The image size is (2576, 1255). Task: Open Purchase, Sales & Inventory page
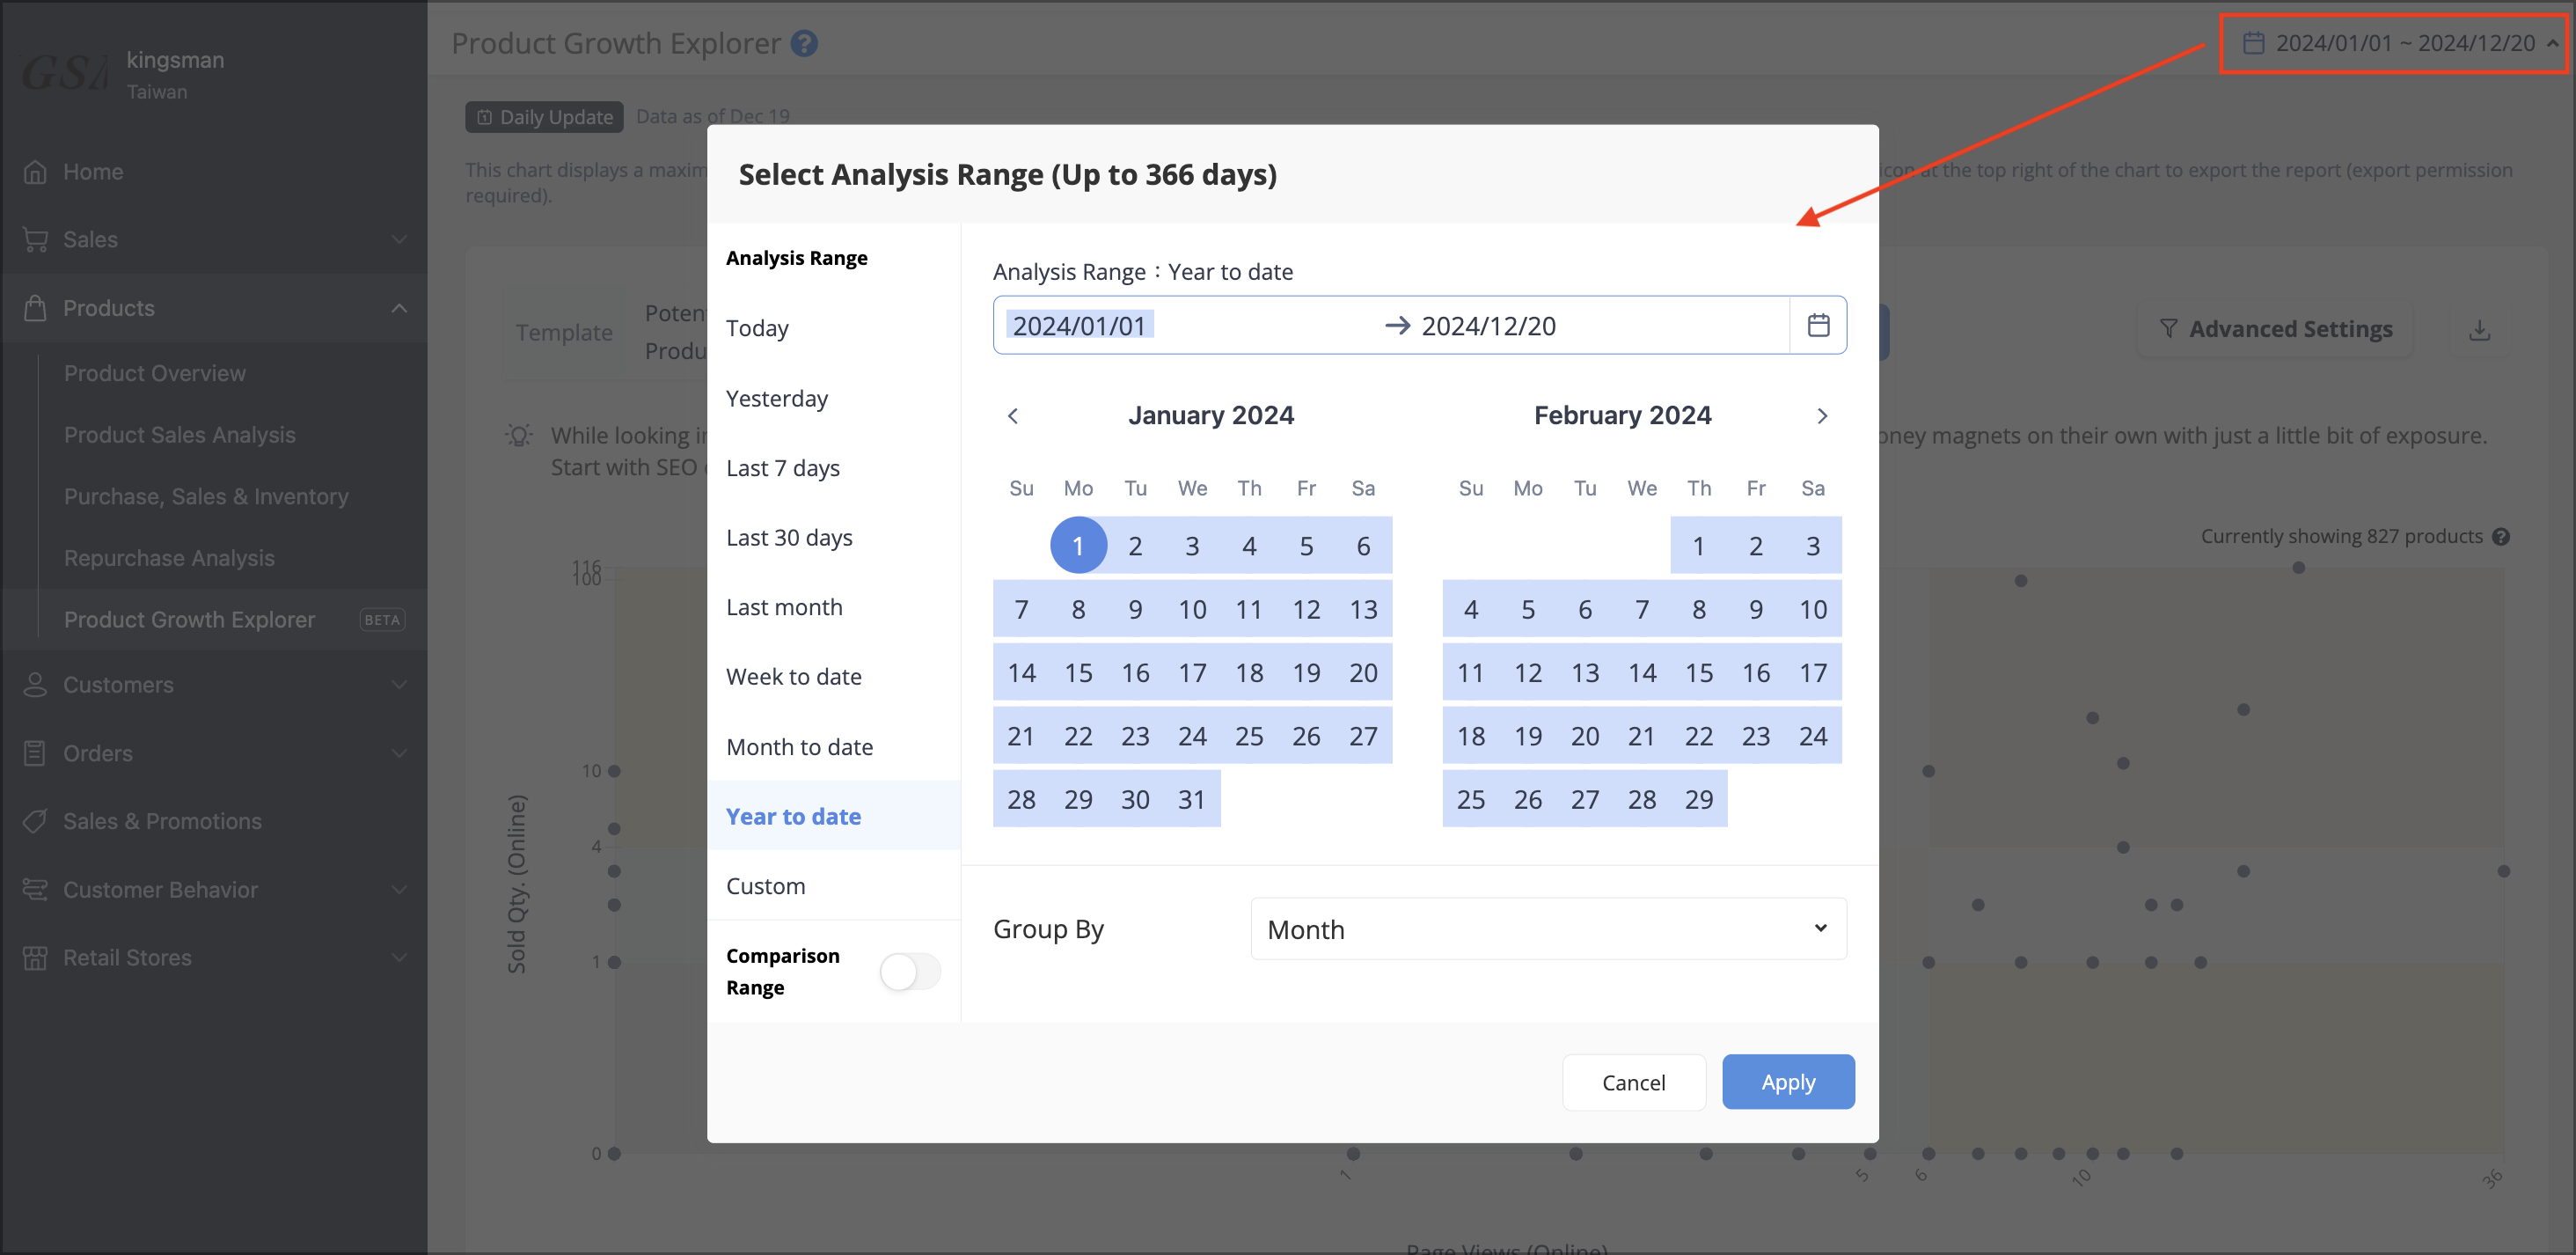pyautogui.click(x=206, y=496)
